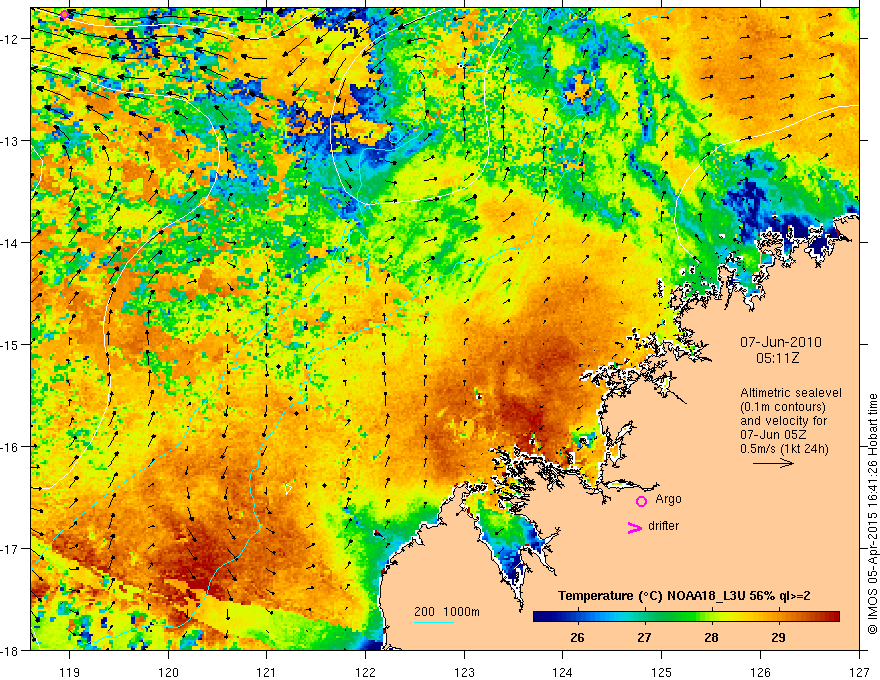This screenshot has width=880, height=680.
Task: Click the longitude axis label '122'
Action: coord(365,672)
